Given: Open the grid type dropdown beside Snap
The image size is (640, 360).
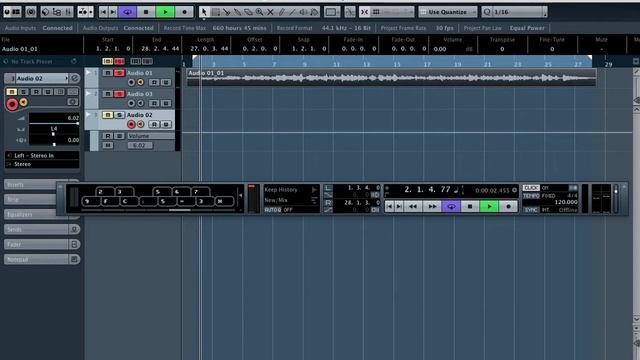Looking at the screenshot, I should (x=392, y=12).
